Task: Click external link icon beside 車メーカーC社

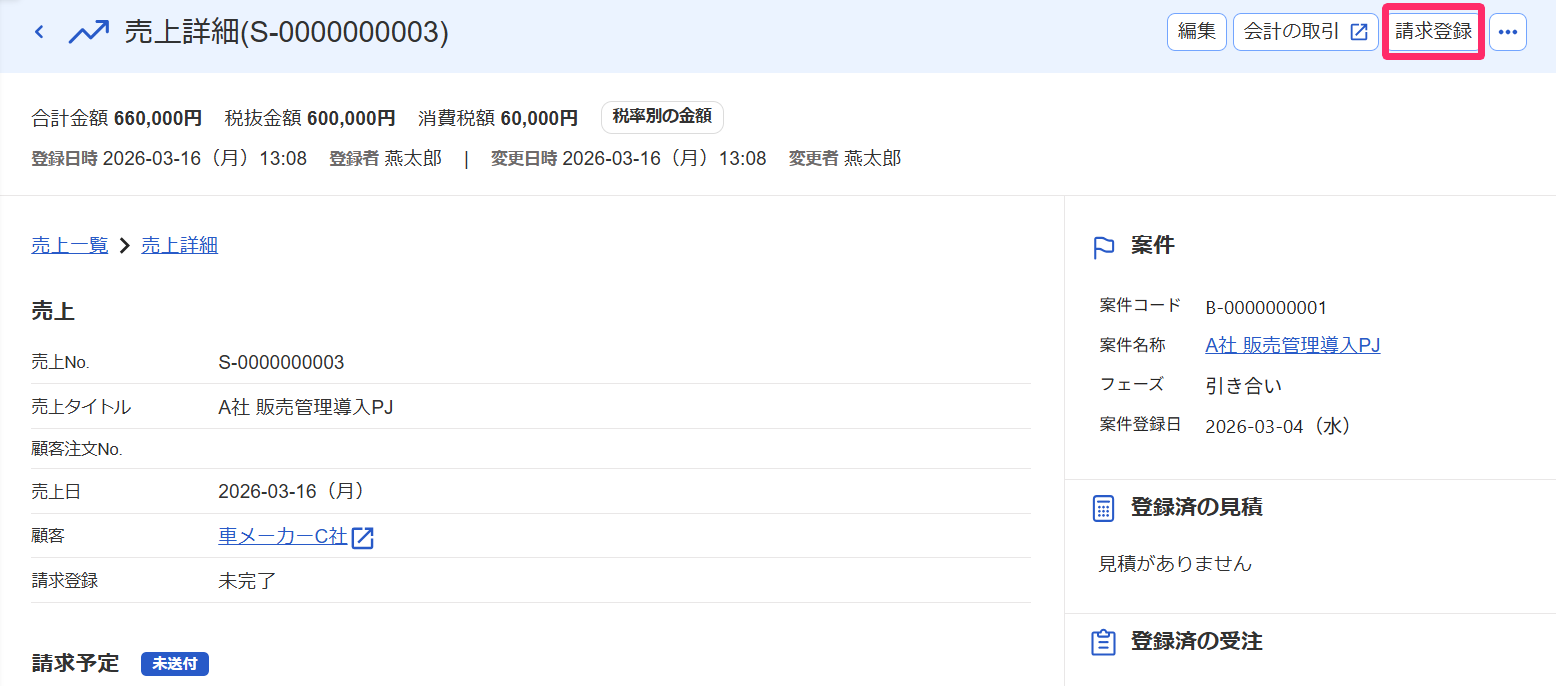Action: click(362, 538)
